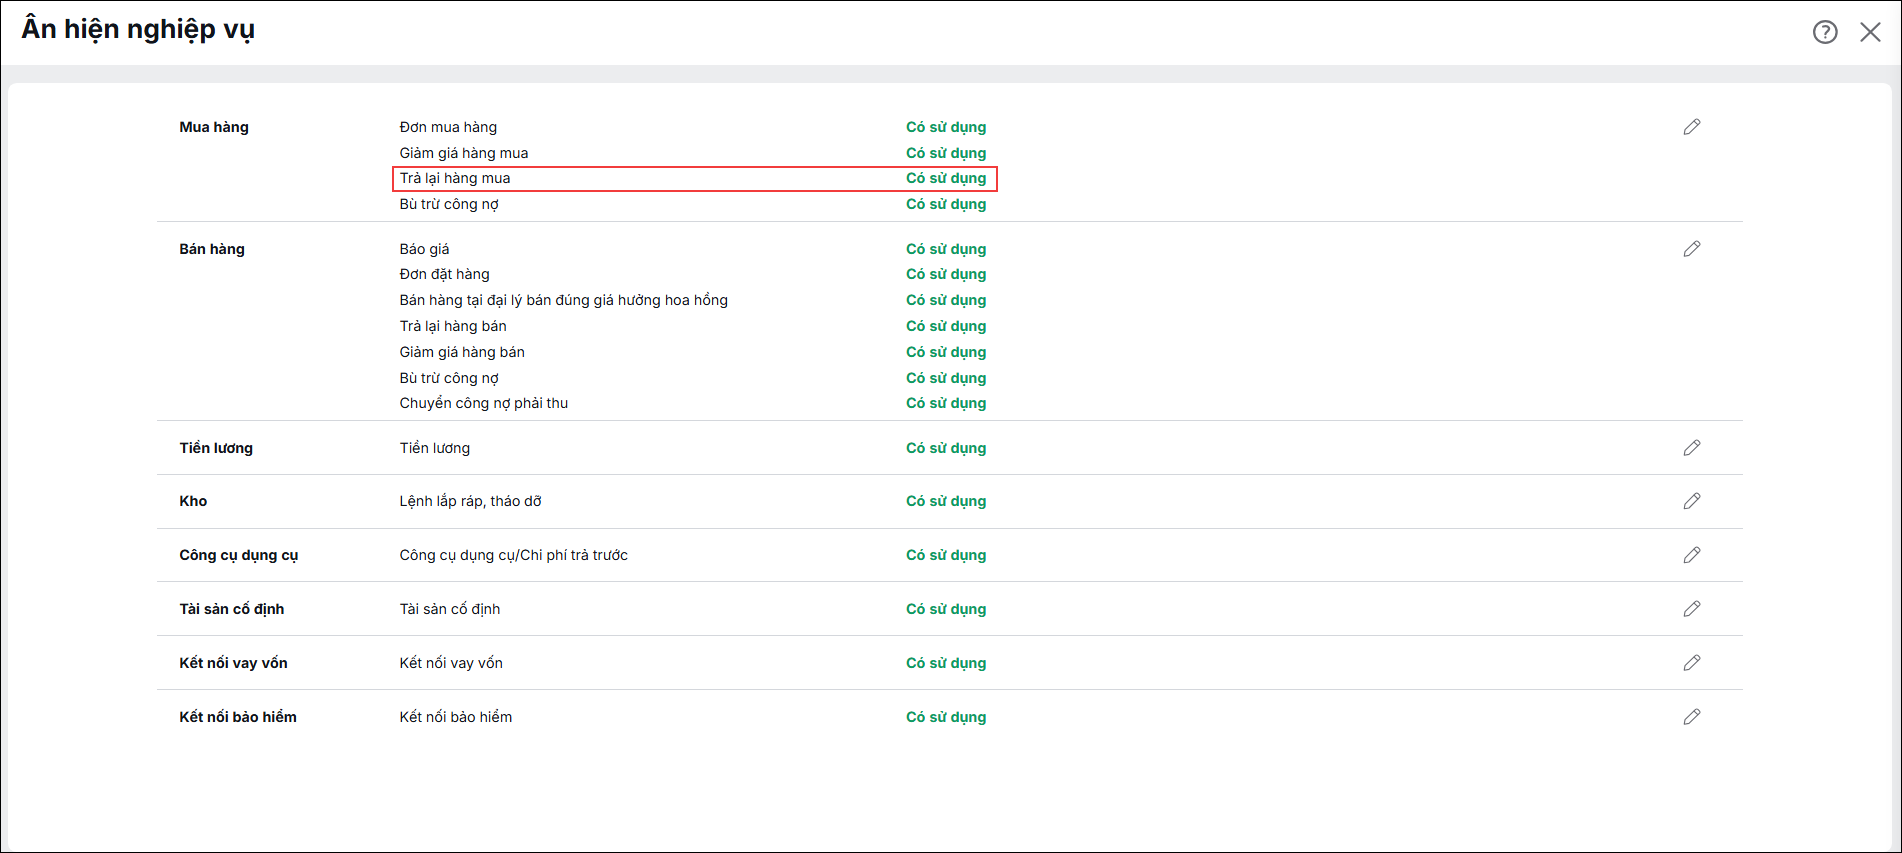The width and height of the screenshot is (1902, 853).
Task: Click the bold Tiền lương section heading
Action: click(x=216, y=448)
